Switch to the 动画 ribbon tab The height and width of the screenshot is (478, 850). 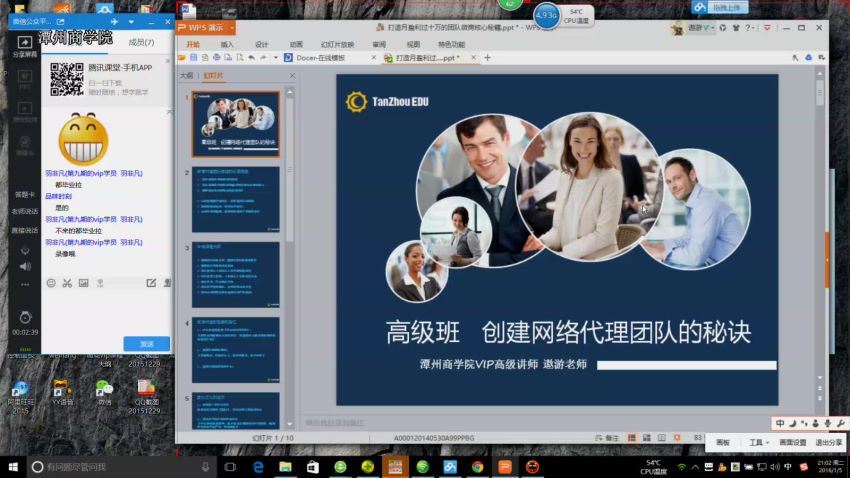coord(296,44)
